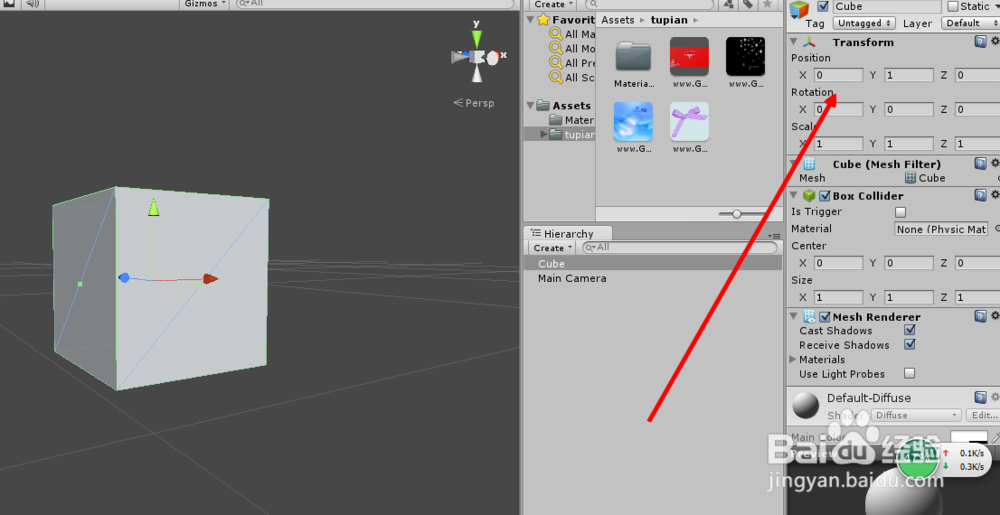
Task: Open the Gizmos dropdown
Action: point(205,3)
